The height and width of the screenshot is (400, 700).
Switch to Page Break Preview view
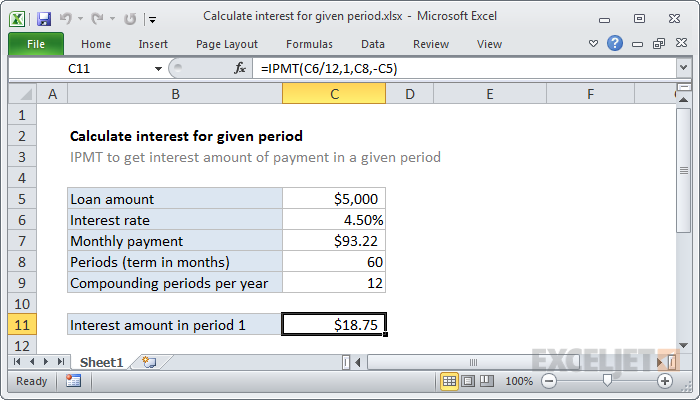(488, 381)
